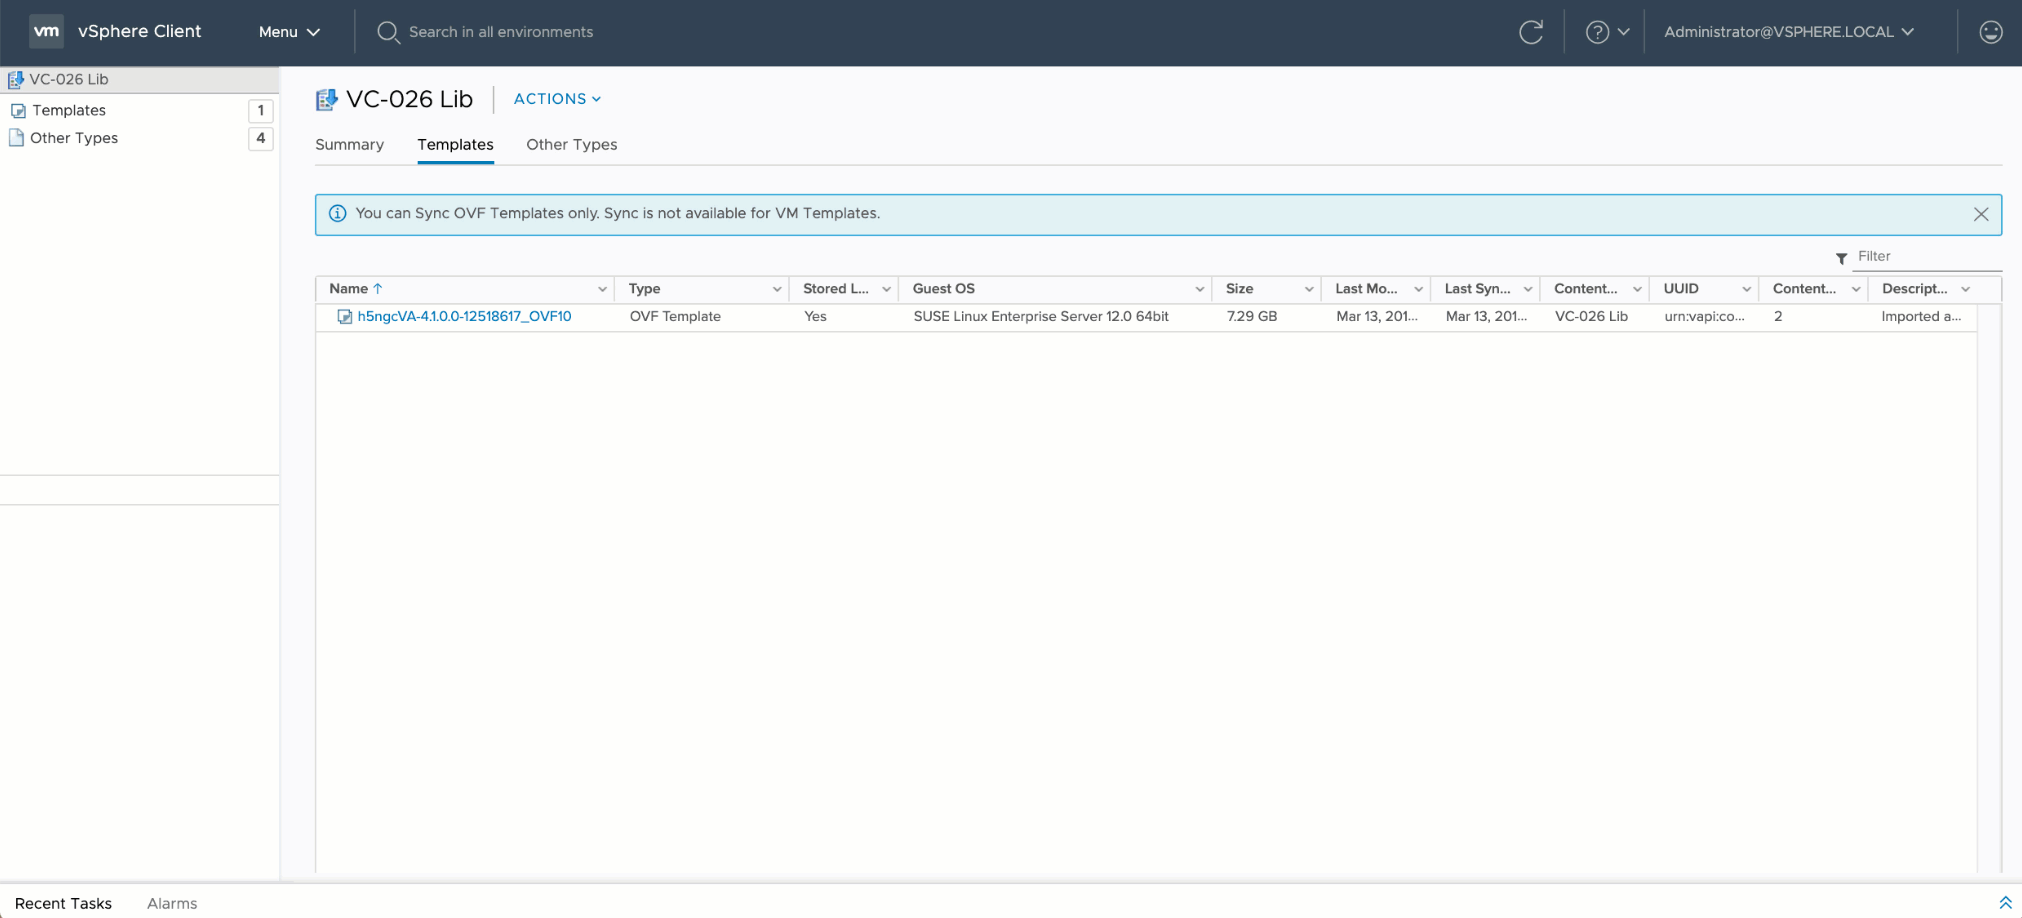This screenshot has width=2022, height=918.
Task: Open the Name column filter chevron
Action: (x=602, y=289)
